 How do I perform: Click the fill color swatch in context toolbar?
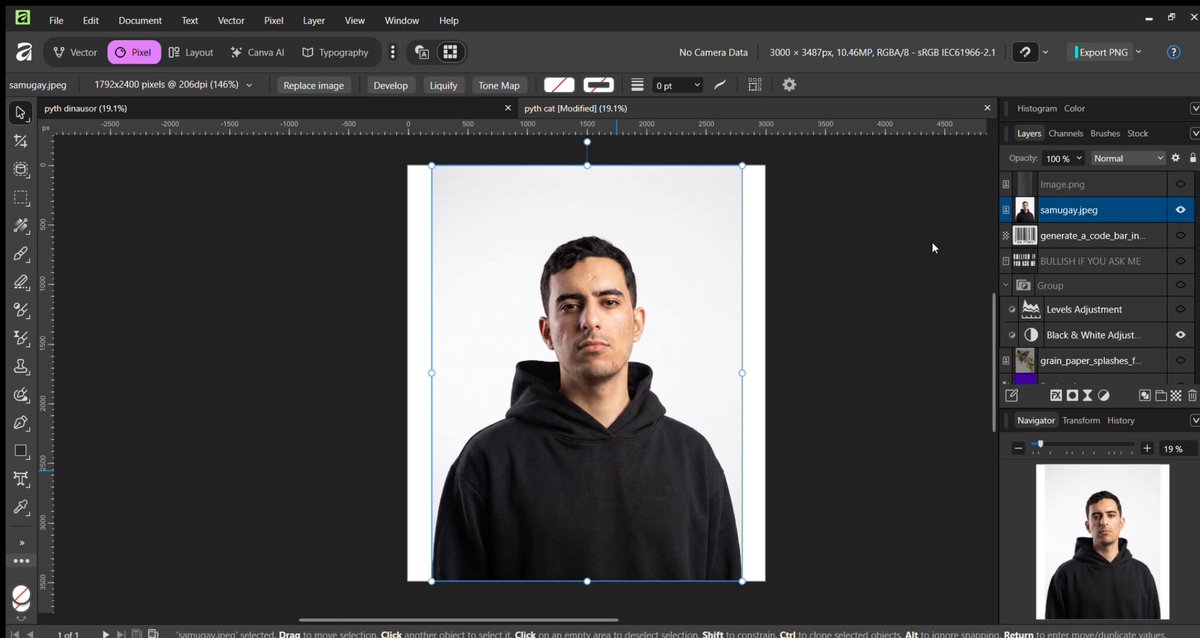coord(559,85)
